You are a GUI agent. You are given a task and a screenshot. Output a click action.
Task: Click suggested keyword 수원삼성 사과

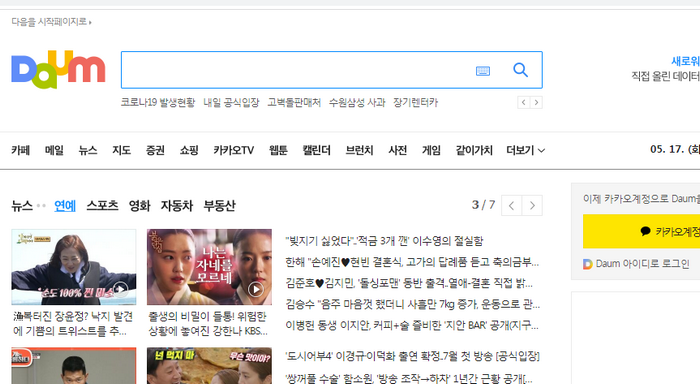[x=357, y=103]
